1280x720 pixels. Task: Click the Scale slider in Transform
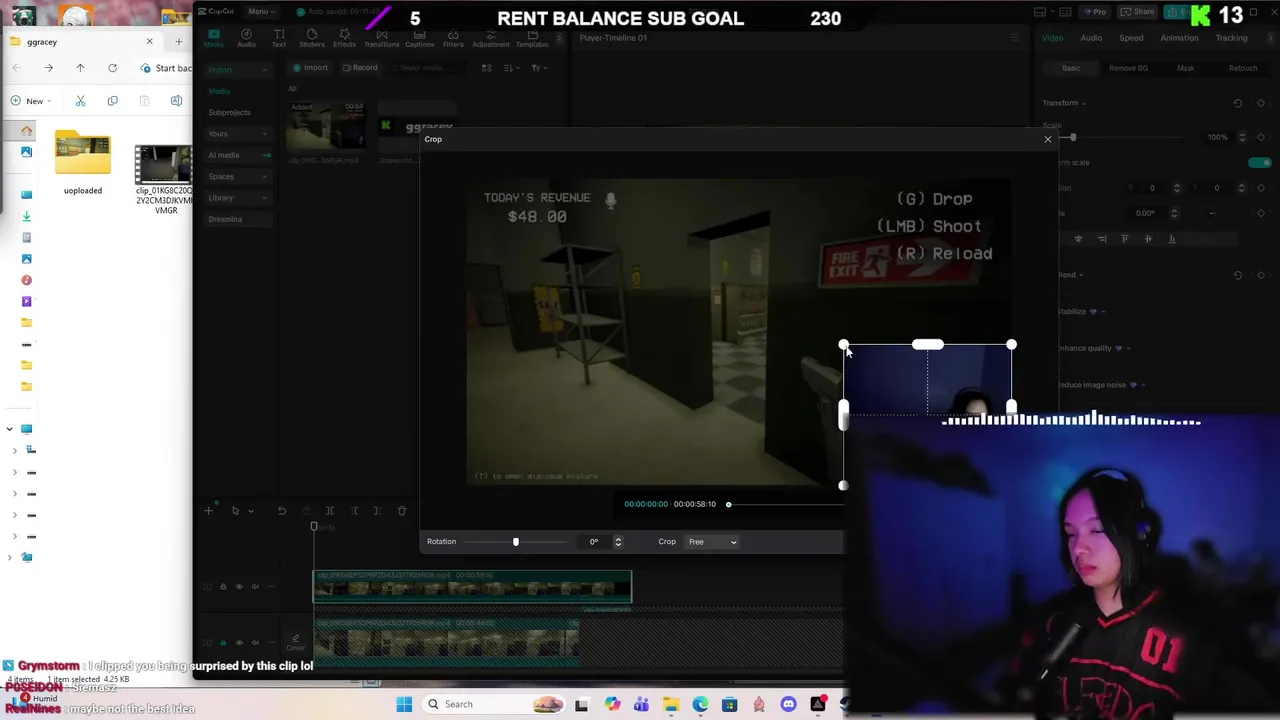pyautogui.click(x=1073, y=137)
